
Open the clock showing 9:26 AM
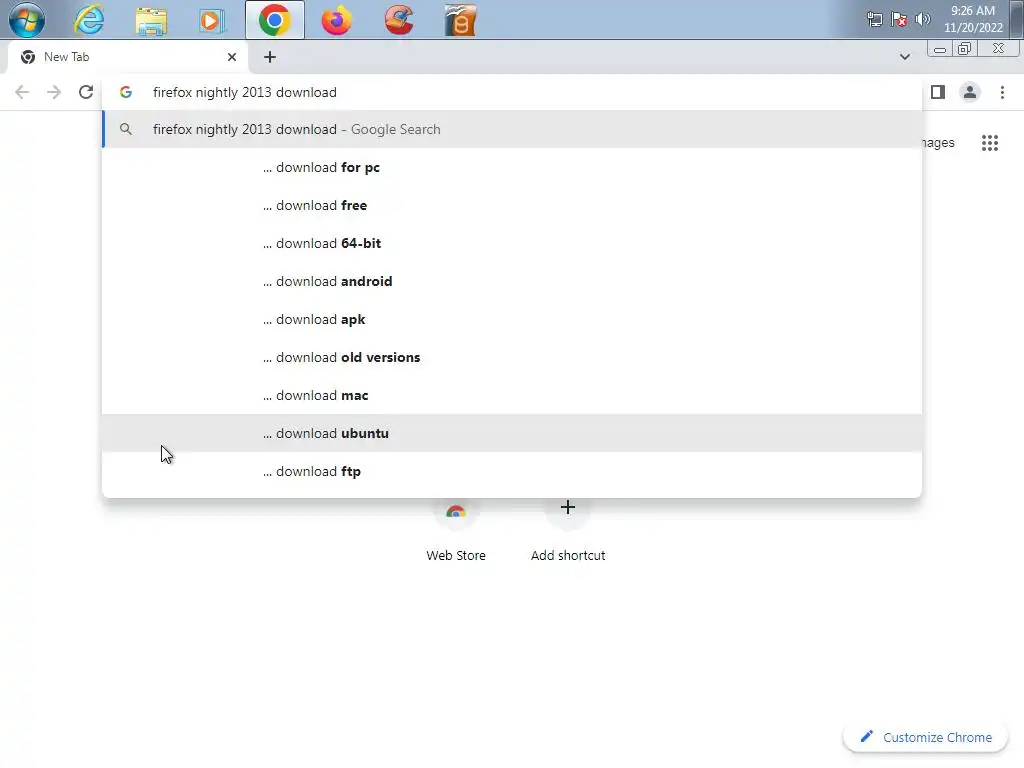coord(973,19)
